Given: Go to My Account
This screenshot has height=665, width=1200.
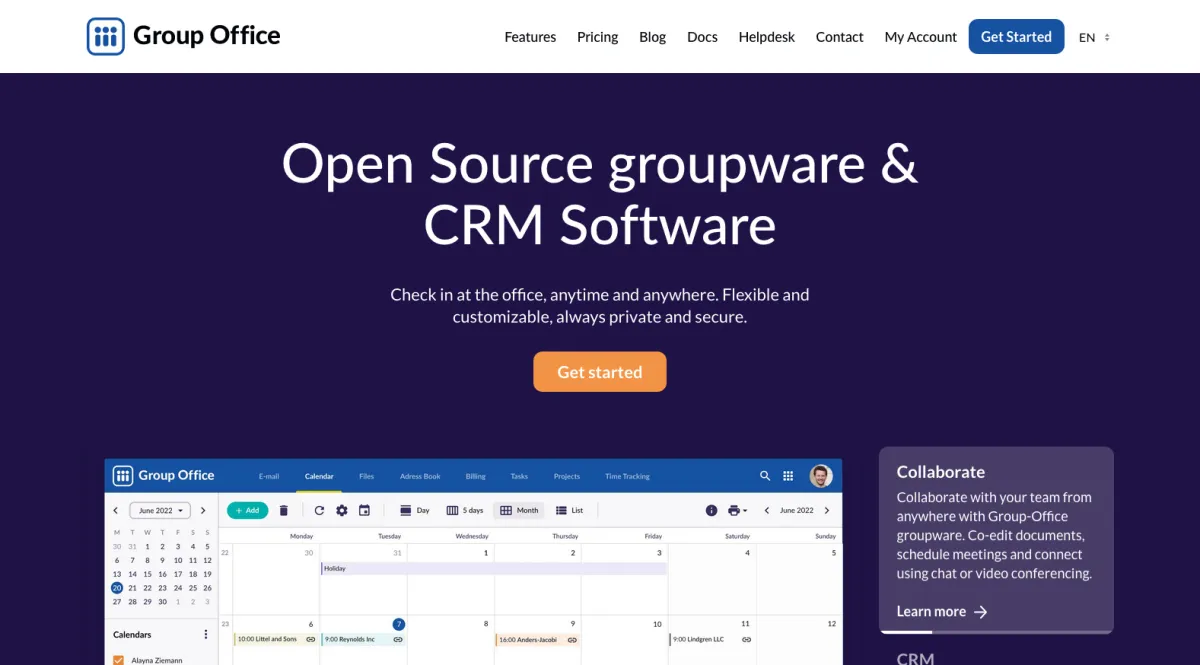Looking at the screenshot, I should point(921,37).
